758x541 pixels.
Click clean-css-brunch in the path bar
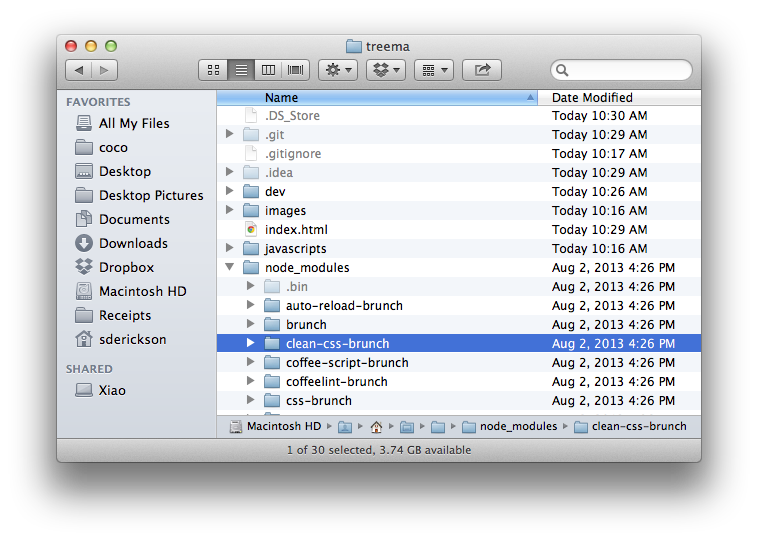pyautogui.click(x=630, y=426)
